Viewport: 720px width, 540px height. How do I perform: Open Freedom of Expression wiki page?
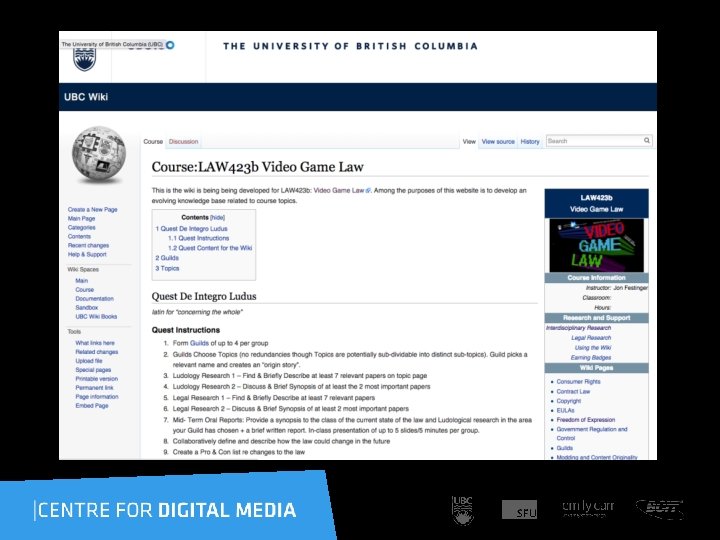(585, 420)
